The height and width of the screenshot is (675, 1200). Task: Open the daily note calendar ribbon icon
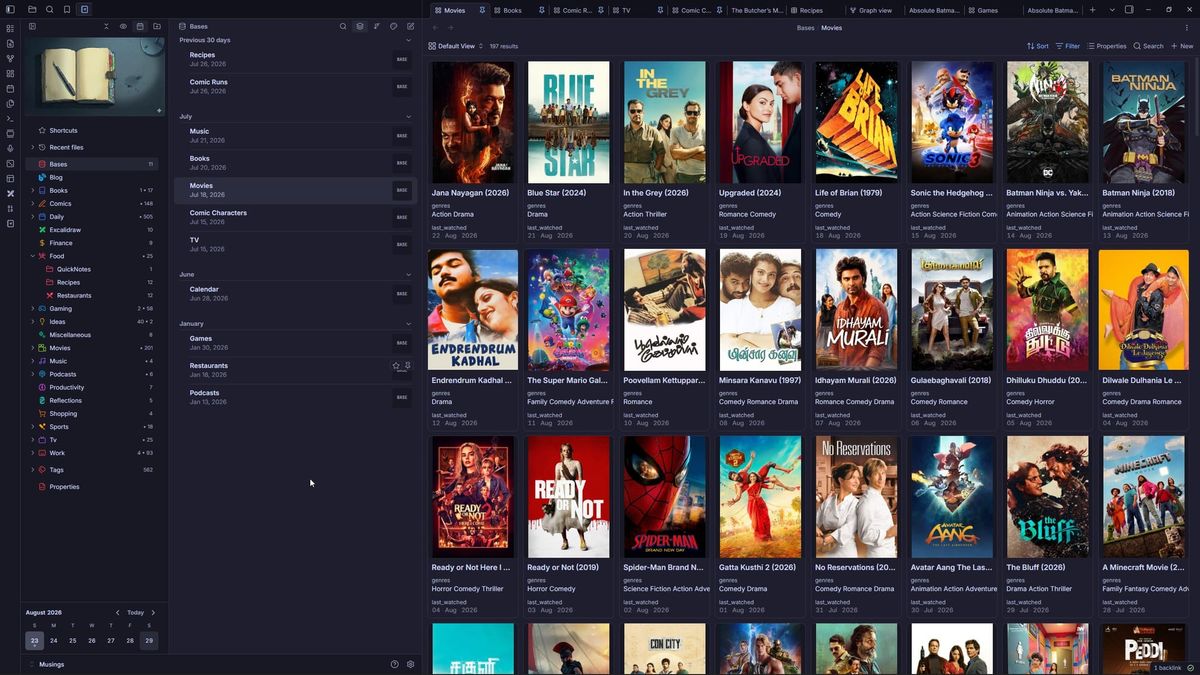tap(10, 88)
